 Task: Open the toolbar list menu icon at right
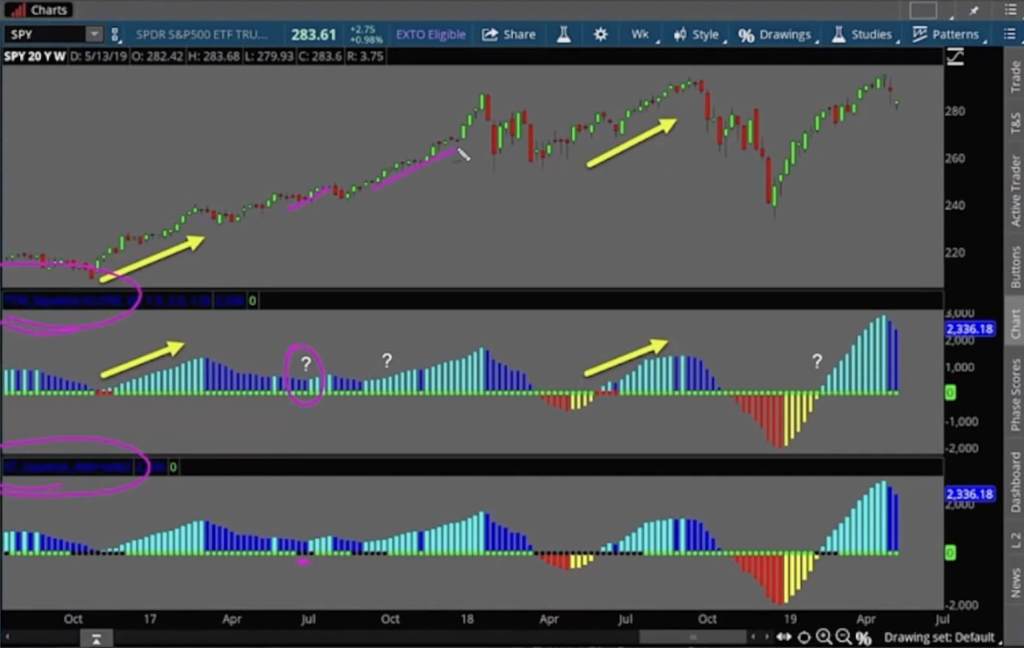1010,35
